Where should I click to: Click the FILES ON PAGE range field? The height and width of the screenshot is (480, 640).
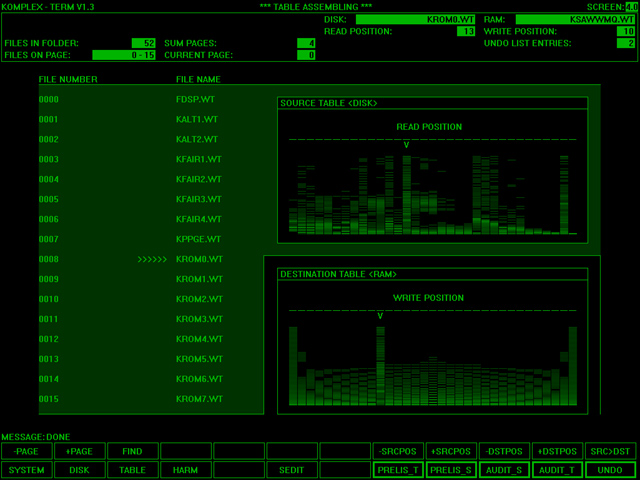(124, 55)
